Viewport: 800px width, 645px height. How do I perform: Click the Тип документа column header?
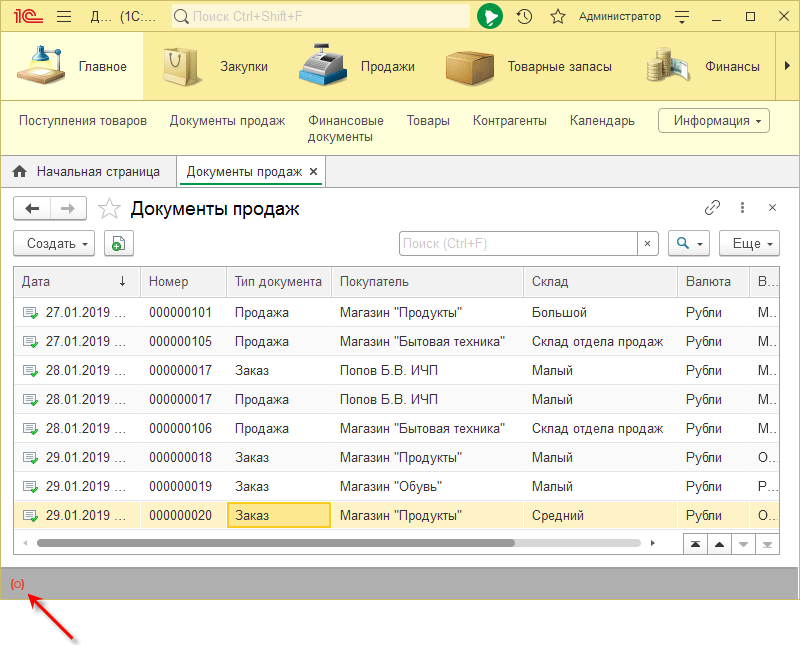pyautogui.click(x=279, y=282)
